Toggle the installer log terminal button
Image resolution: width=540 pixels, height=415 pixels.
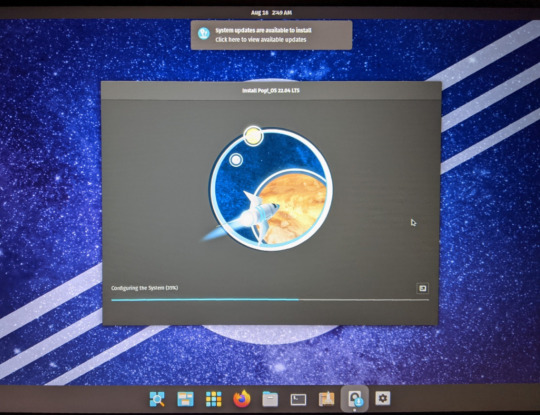(423, 288)
